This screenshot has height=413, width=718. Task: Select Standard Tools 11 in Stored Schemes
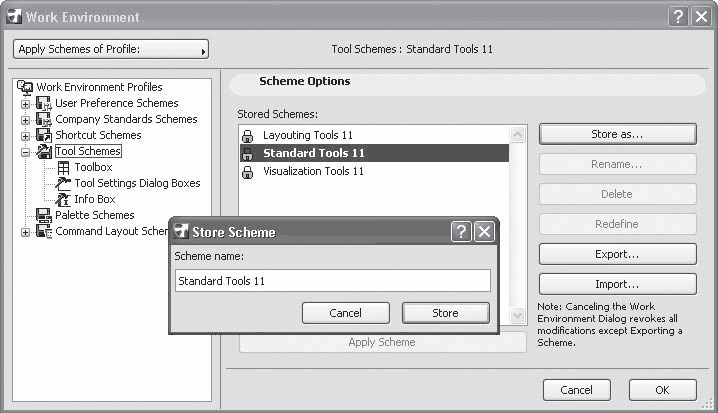coord(313,153)
